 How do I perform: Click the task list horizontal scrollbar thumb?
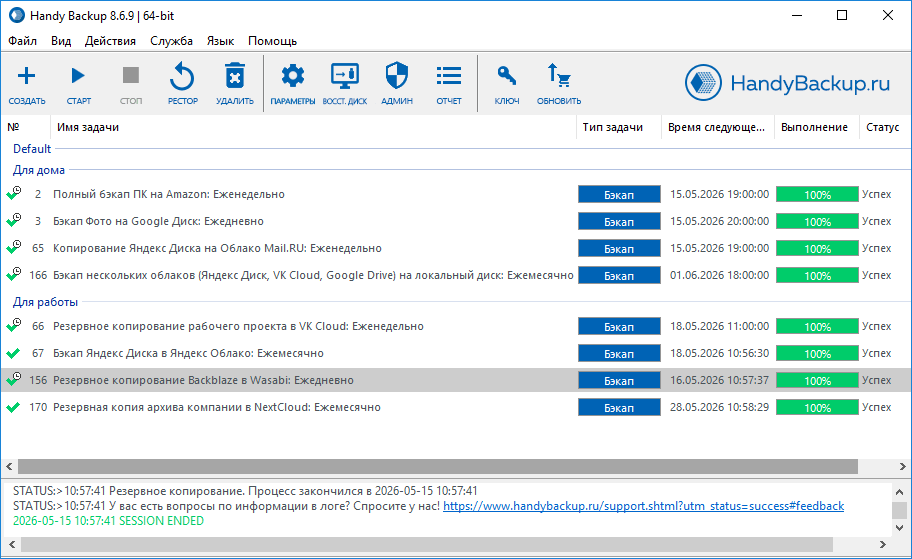click(x=438, y=467)
